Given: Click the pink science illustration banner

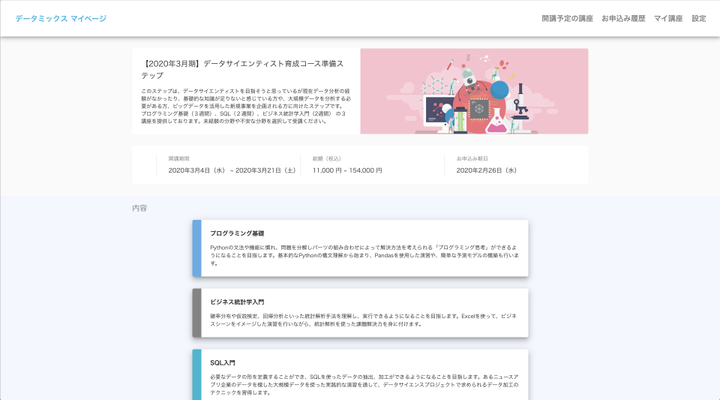Looking at the screenshot, I should coord(474,91).
